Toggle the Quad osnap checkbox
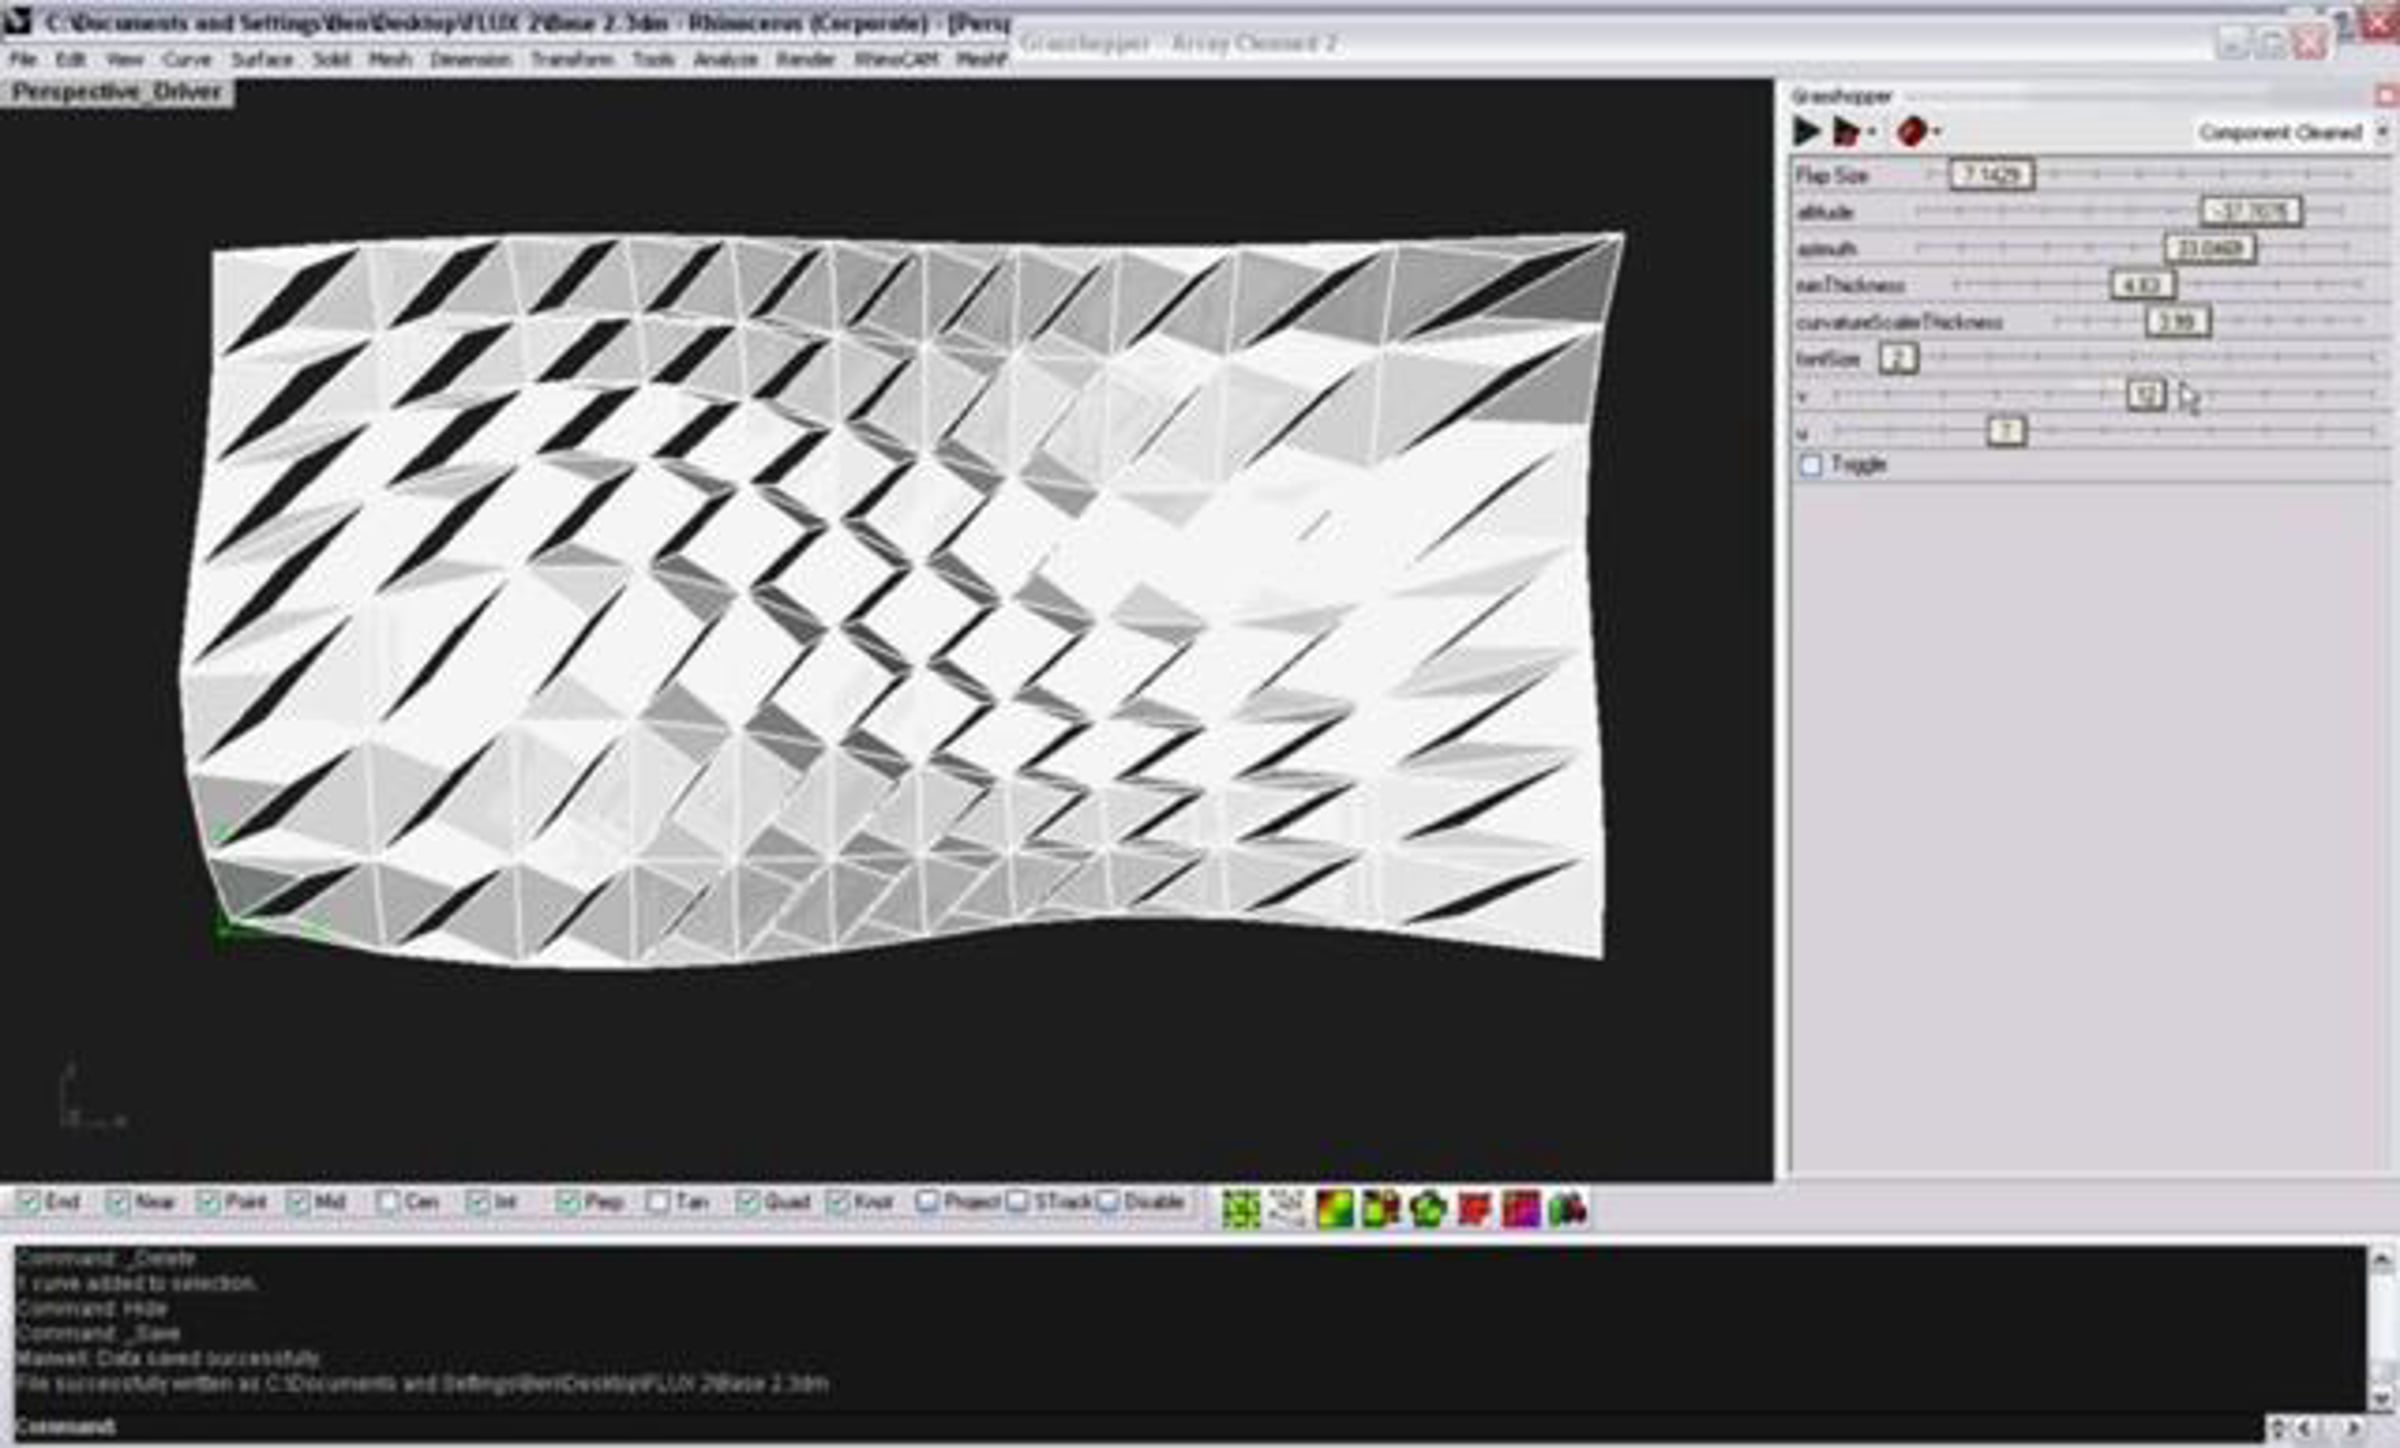 coord(747,1202)
